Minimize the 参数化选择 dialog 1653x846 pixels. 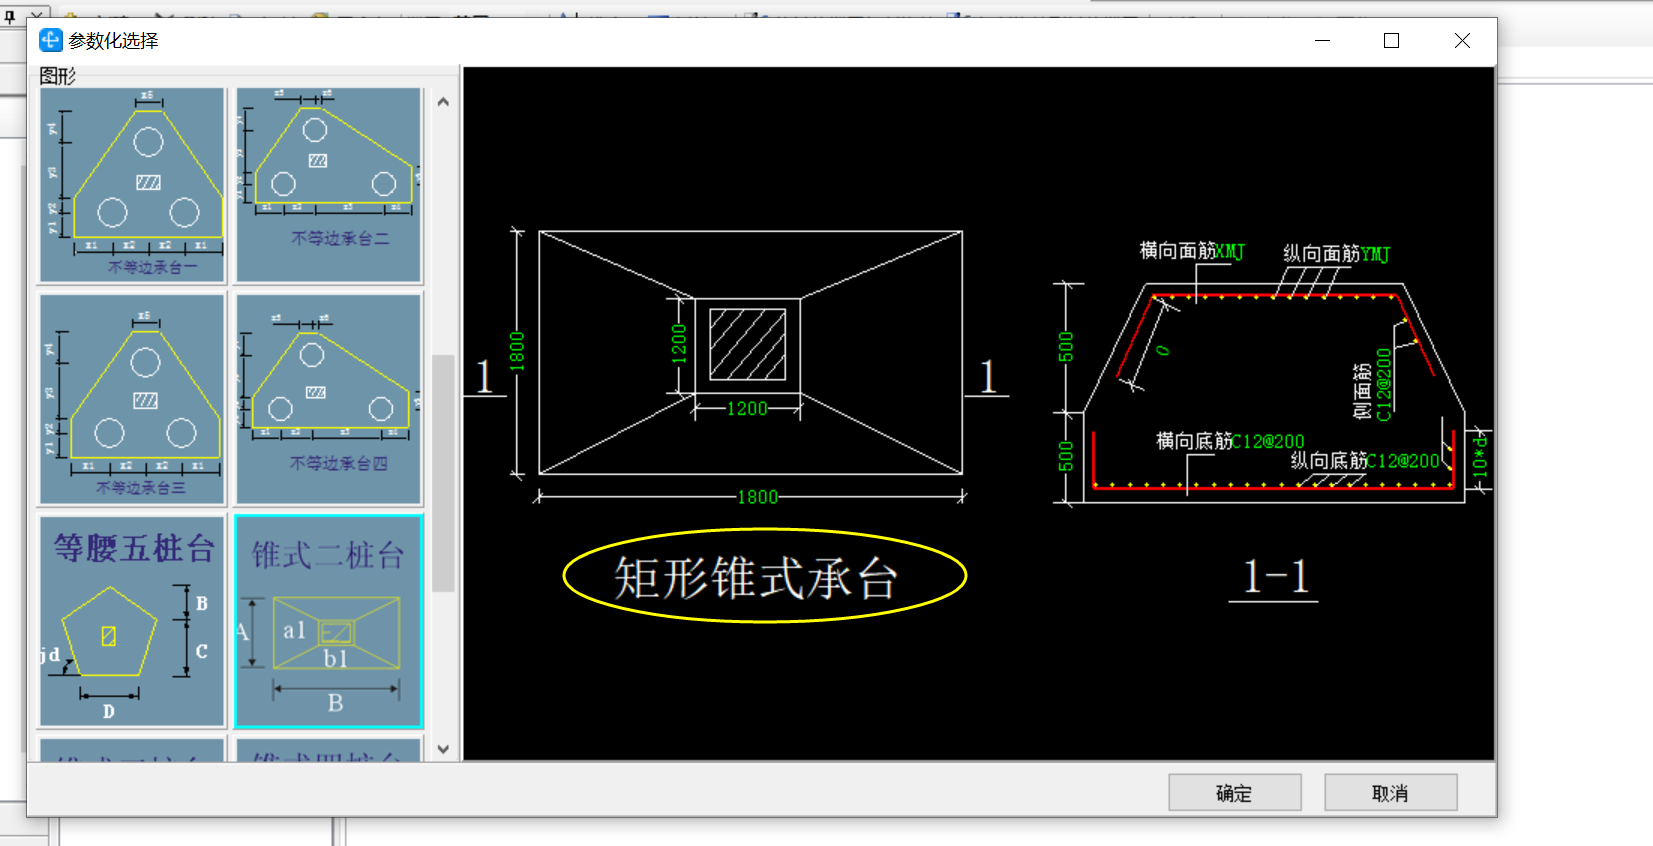click(1322, 40)
